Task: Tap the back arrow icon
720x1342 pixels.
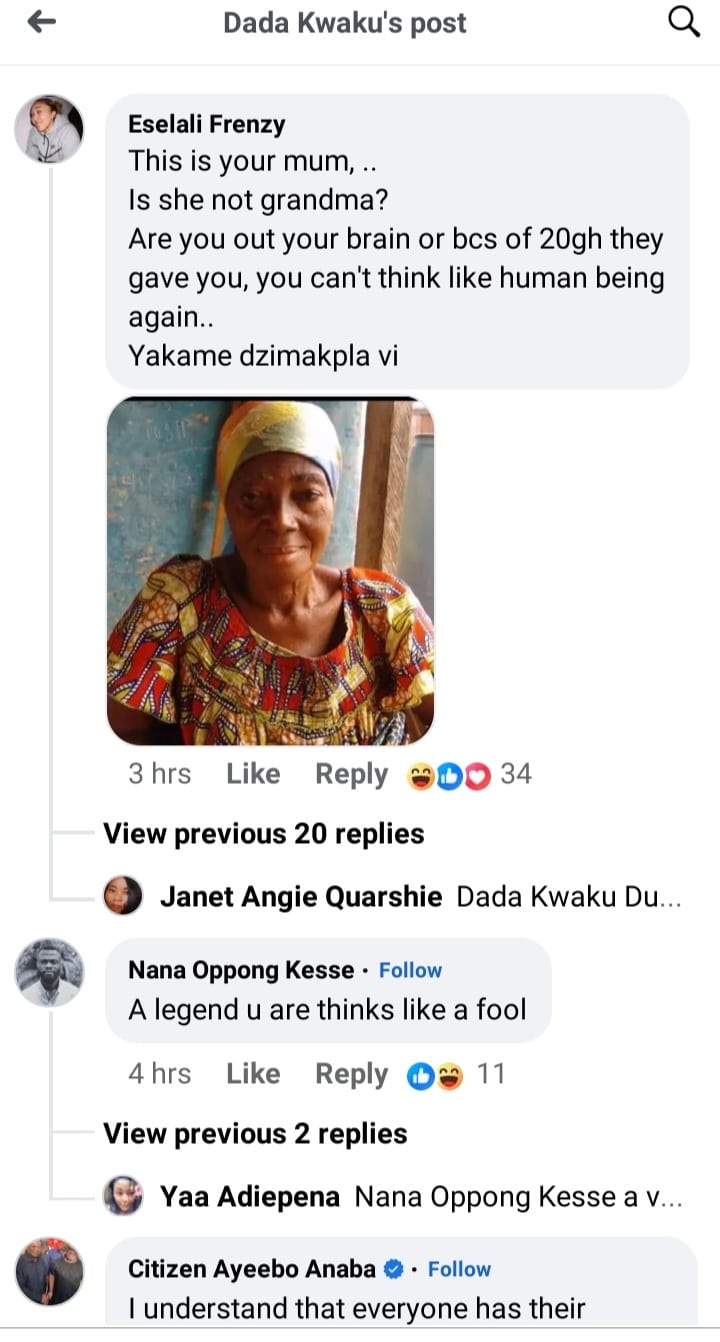Action: coord(41,22)
